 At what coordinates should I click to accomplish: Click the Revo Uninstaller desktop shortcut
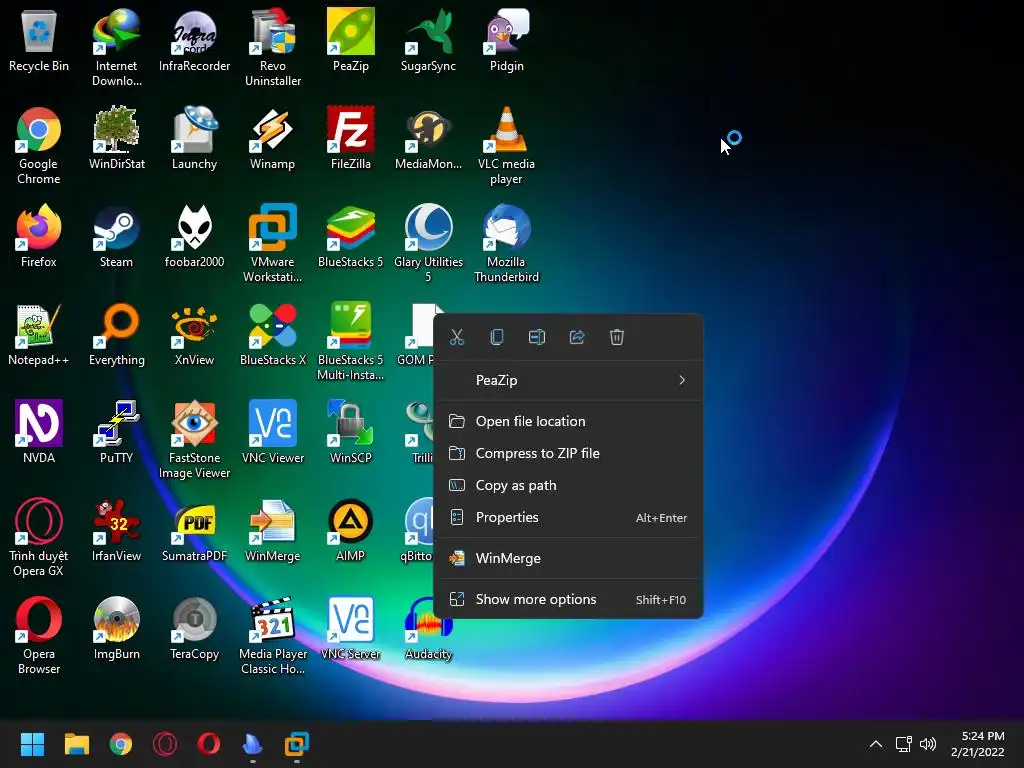tap(272, 48)
